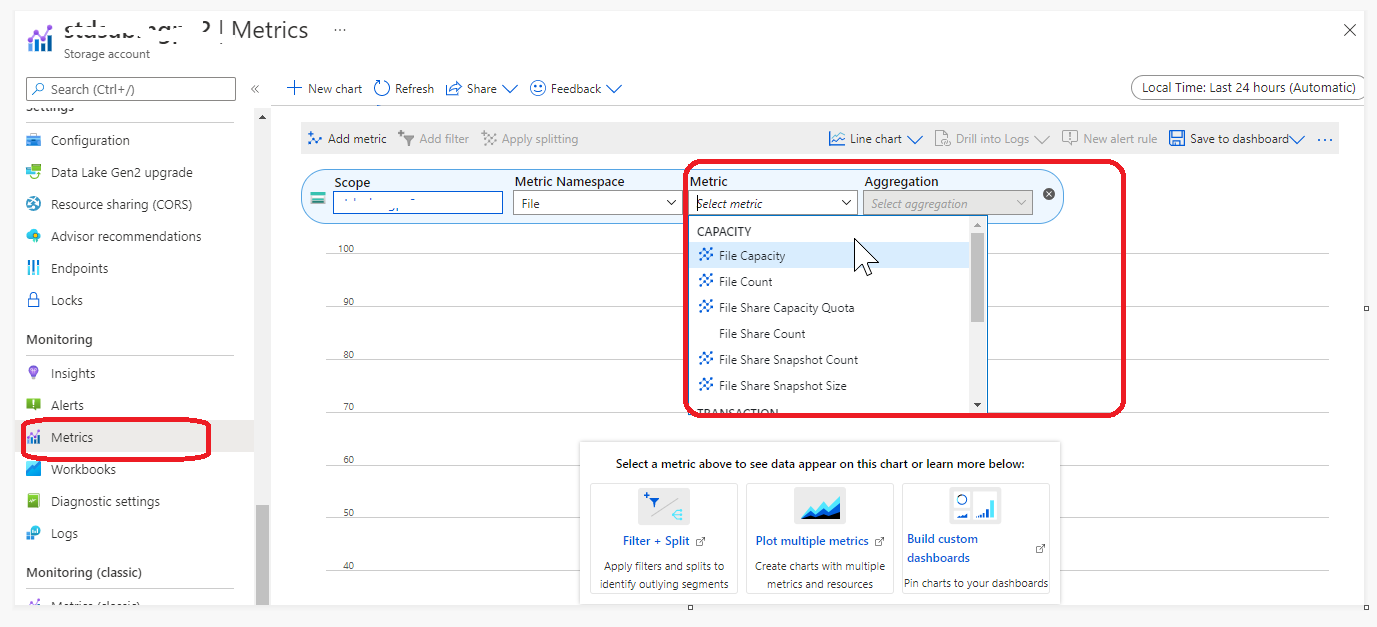The height and width of the screenshot is (627, 1377).
Task: Remove the metric with X icon
Action: (x=1049, y=194)
